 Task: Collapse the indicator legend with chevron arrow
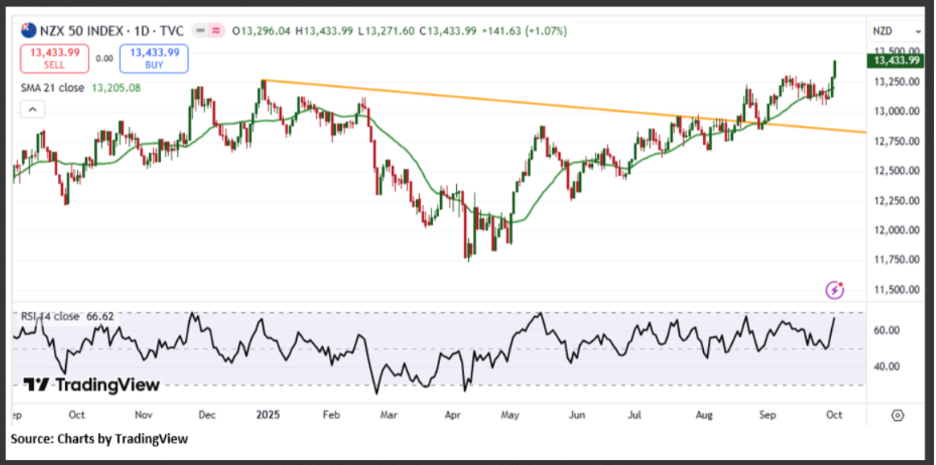[32, 110]
